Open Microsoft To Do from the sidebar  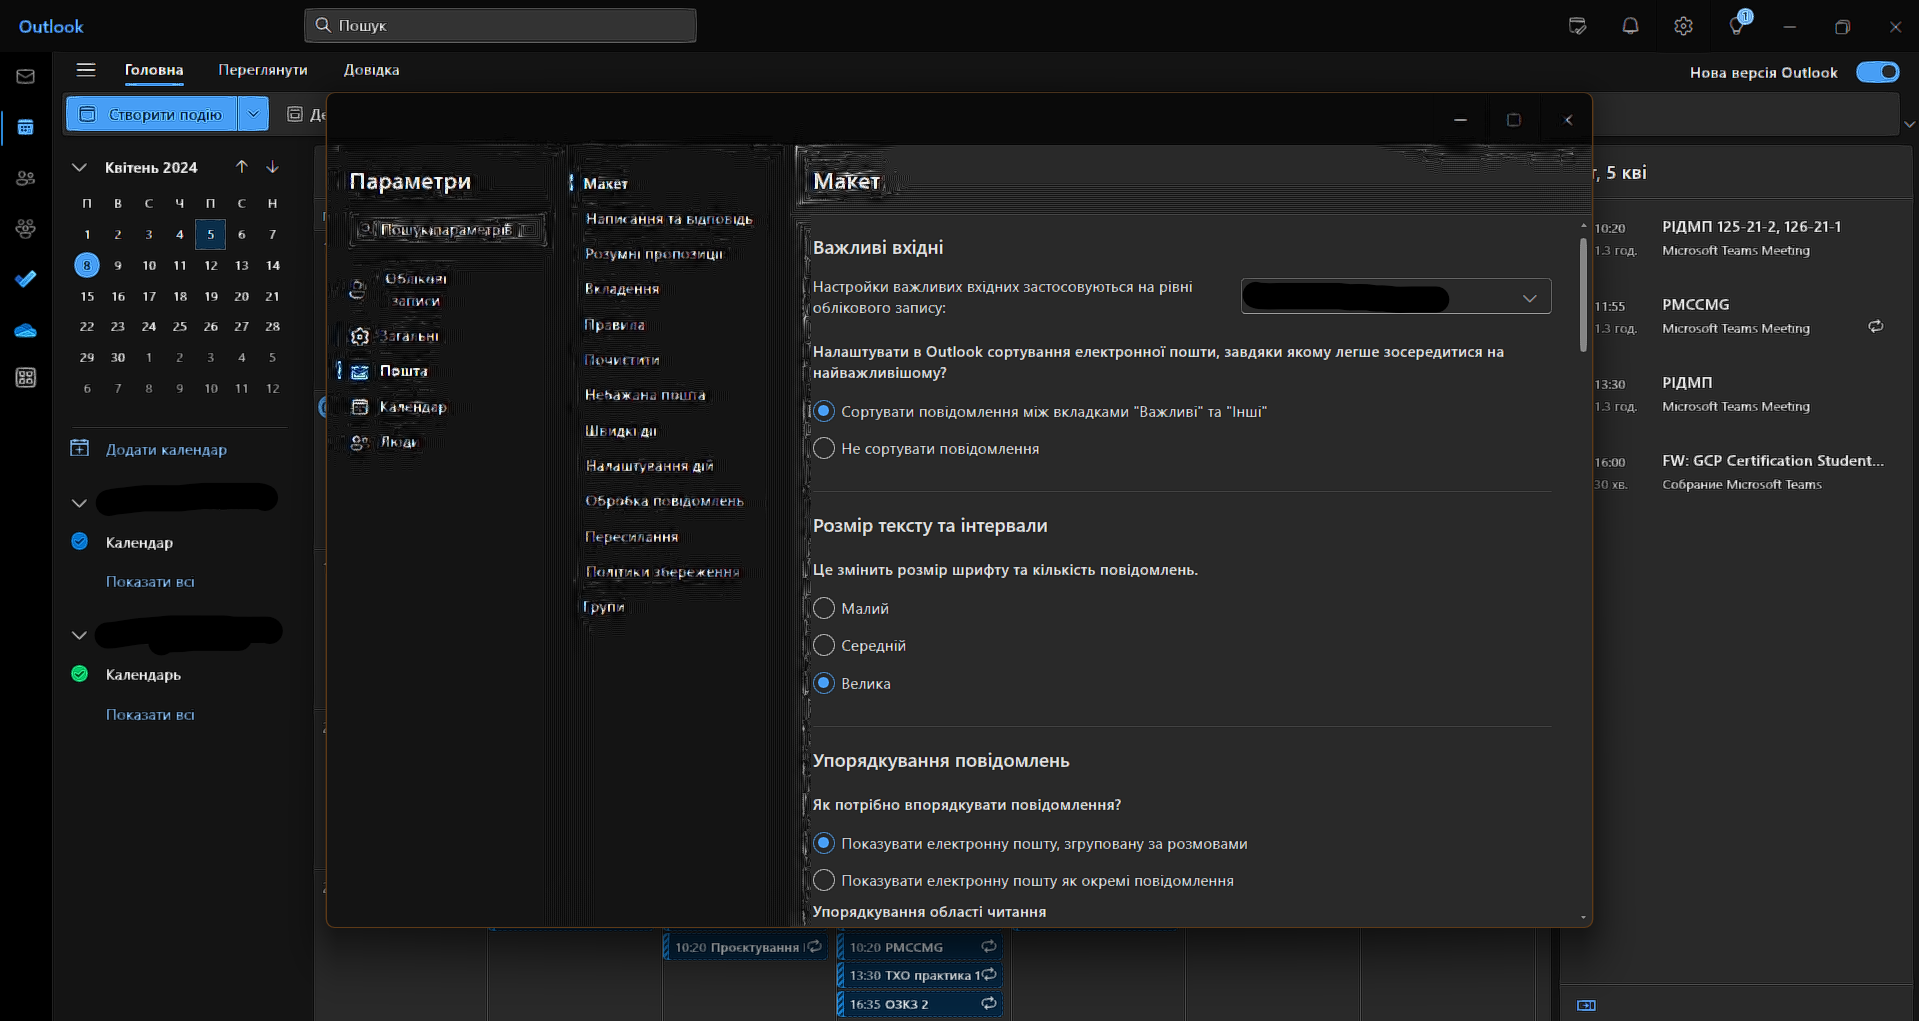click(26, 278)
